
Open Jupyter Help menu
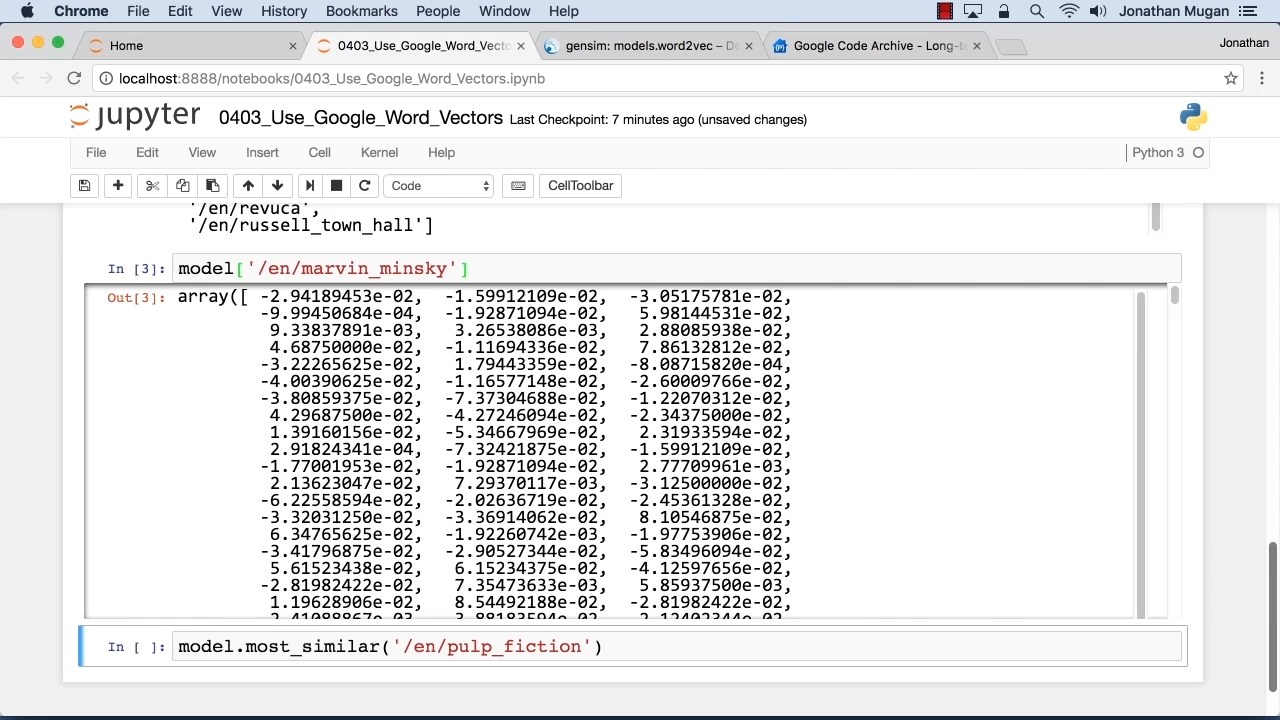441,152
